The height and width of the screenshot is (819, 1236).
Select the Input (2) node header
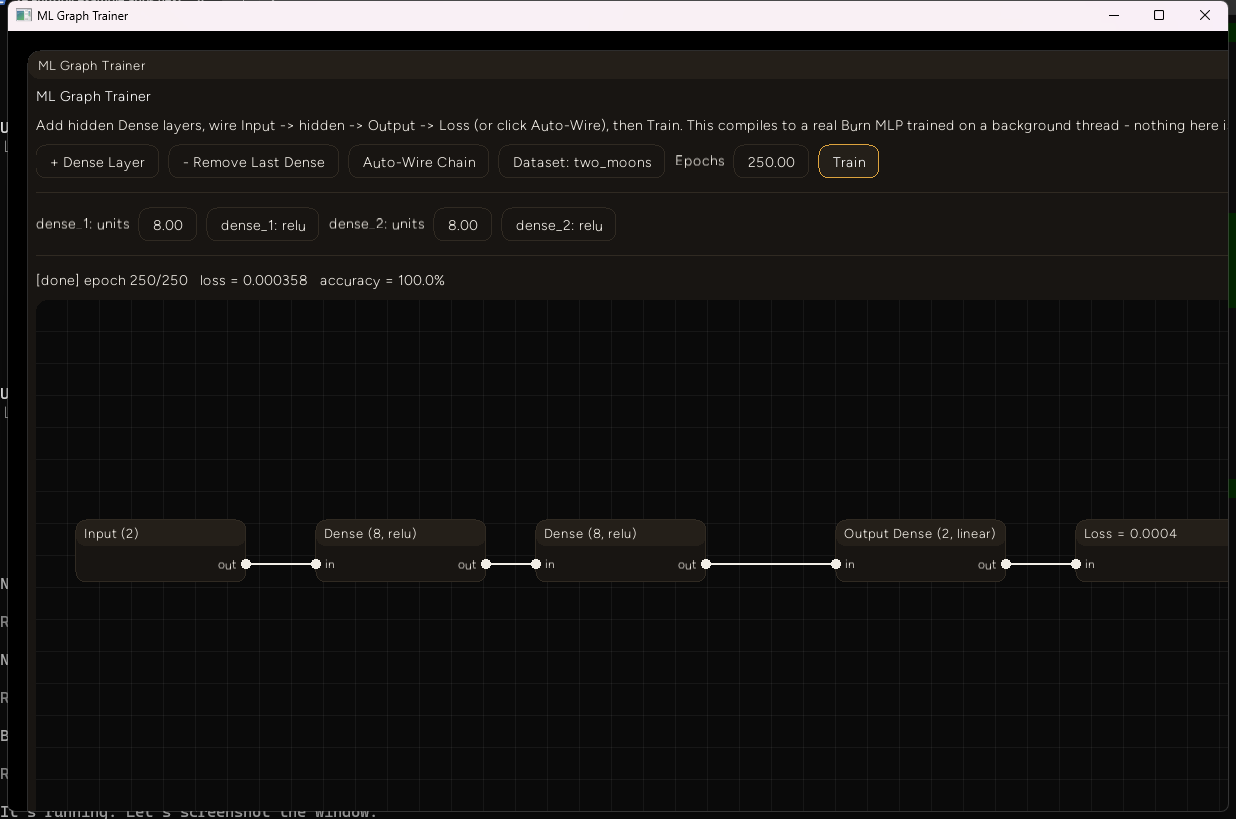point(161,533)
